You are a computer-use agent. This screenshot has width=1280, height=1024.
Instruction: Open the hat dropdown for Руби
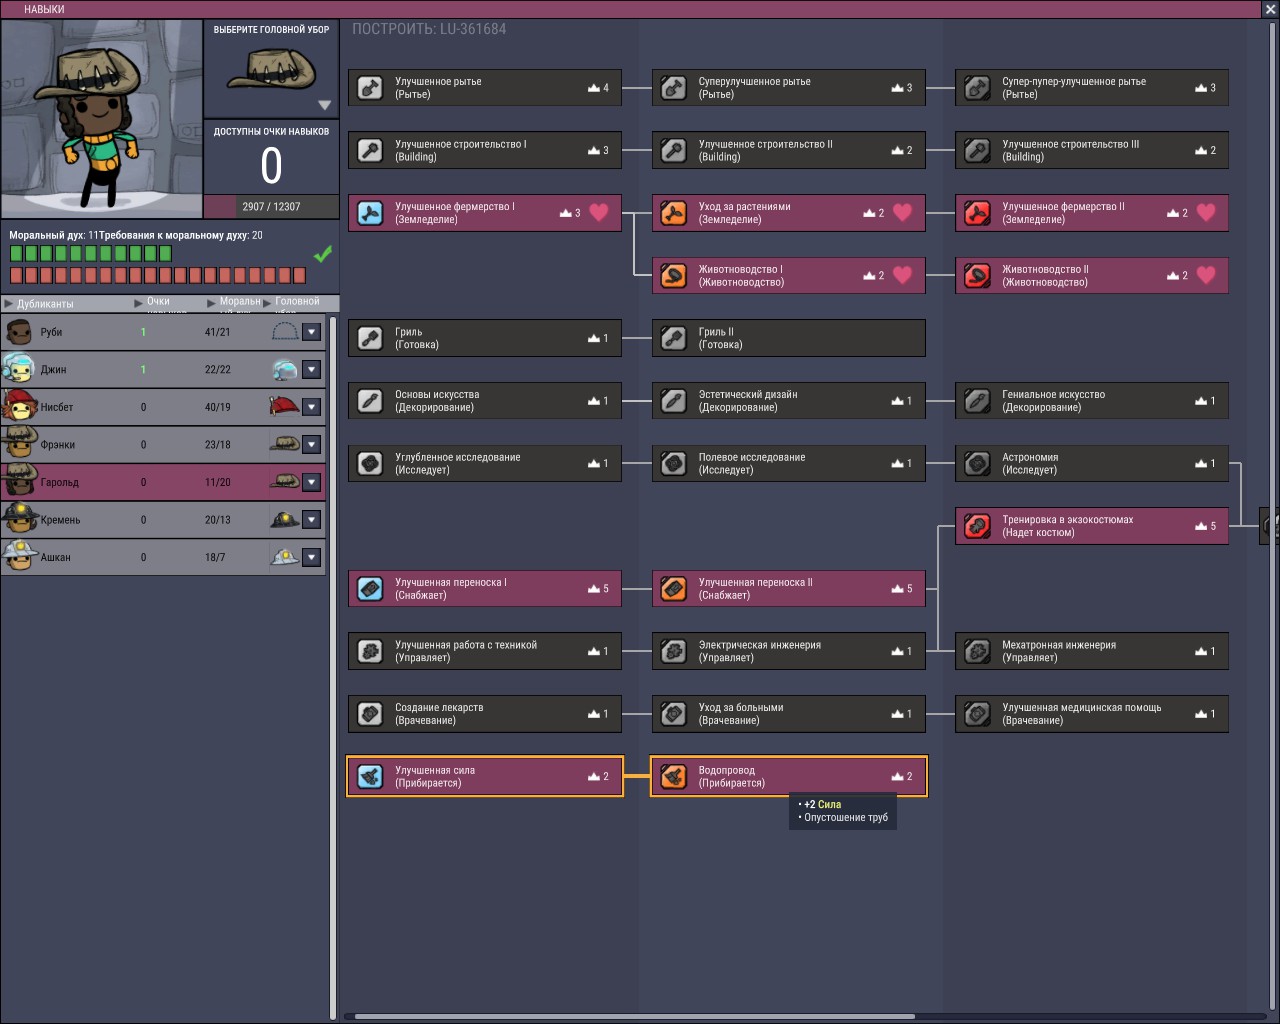[312, 332]
